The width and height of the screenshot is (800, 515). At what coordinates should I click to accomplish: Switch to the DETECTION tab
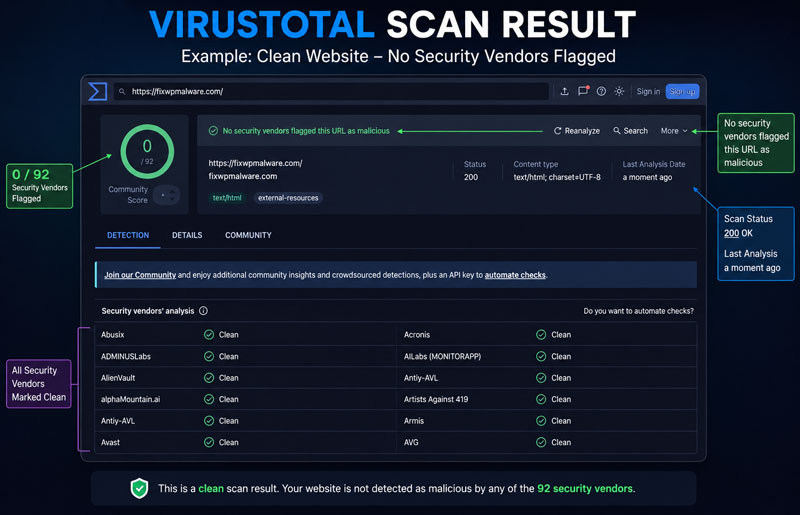128,235
